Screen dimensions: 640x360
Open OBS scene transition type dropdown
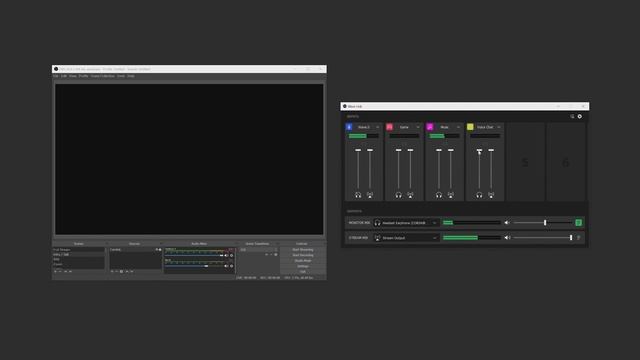coord(258,249)
